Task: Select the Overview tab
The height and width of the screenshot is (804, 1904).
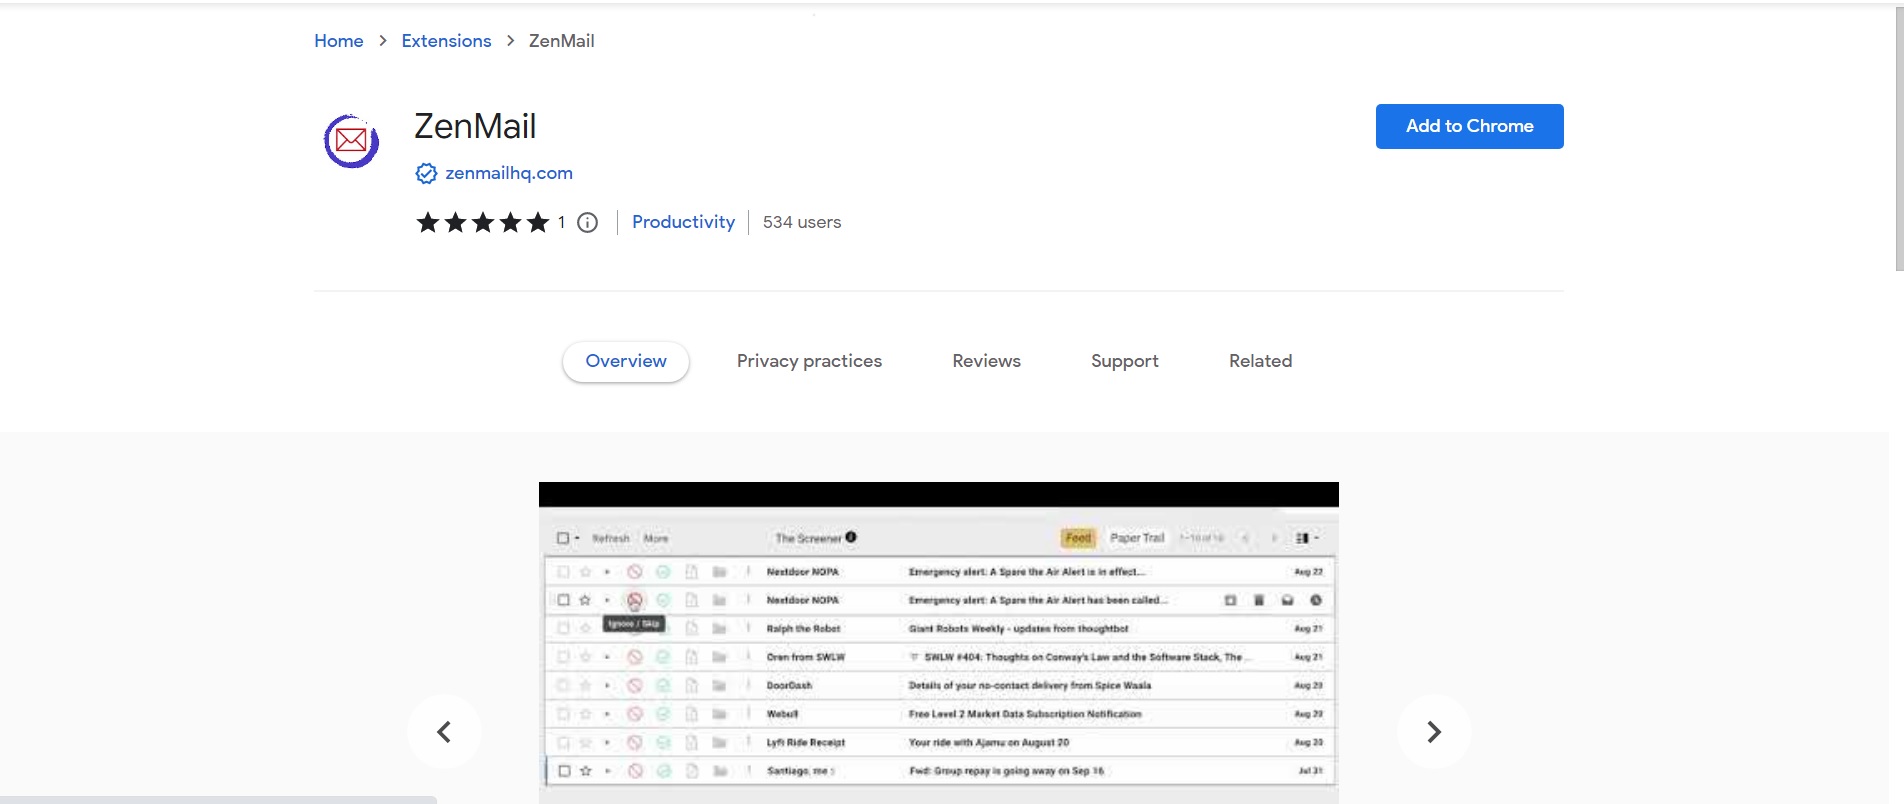Action: coord(626,361)
